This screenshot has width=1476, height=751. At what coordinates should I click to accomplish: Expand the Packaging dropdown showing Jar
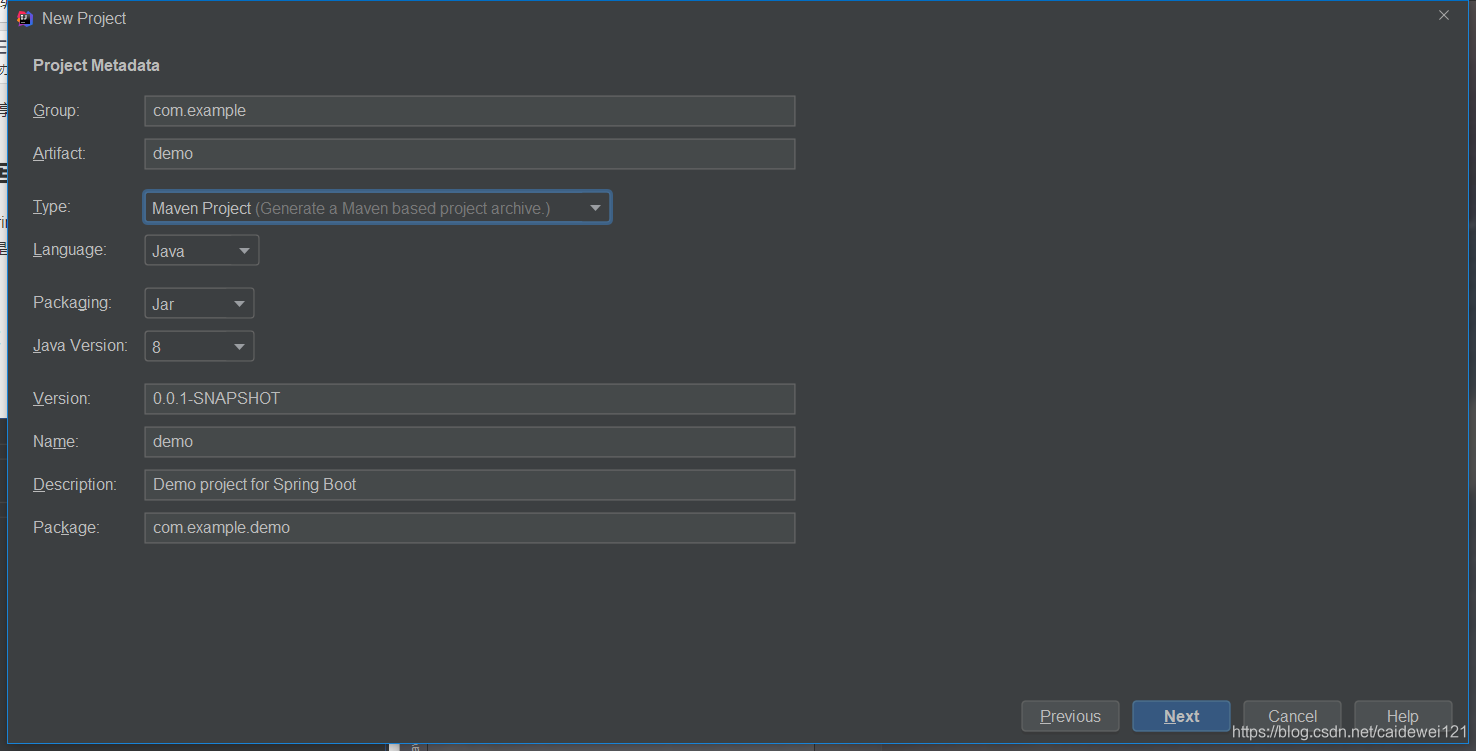click(199, 303)
